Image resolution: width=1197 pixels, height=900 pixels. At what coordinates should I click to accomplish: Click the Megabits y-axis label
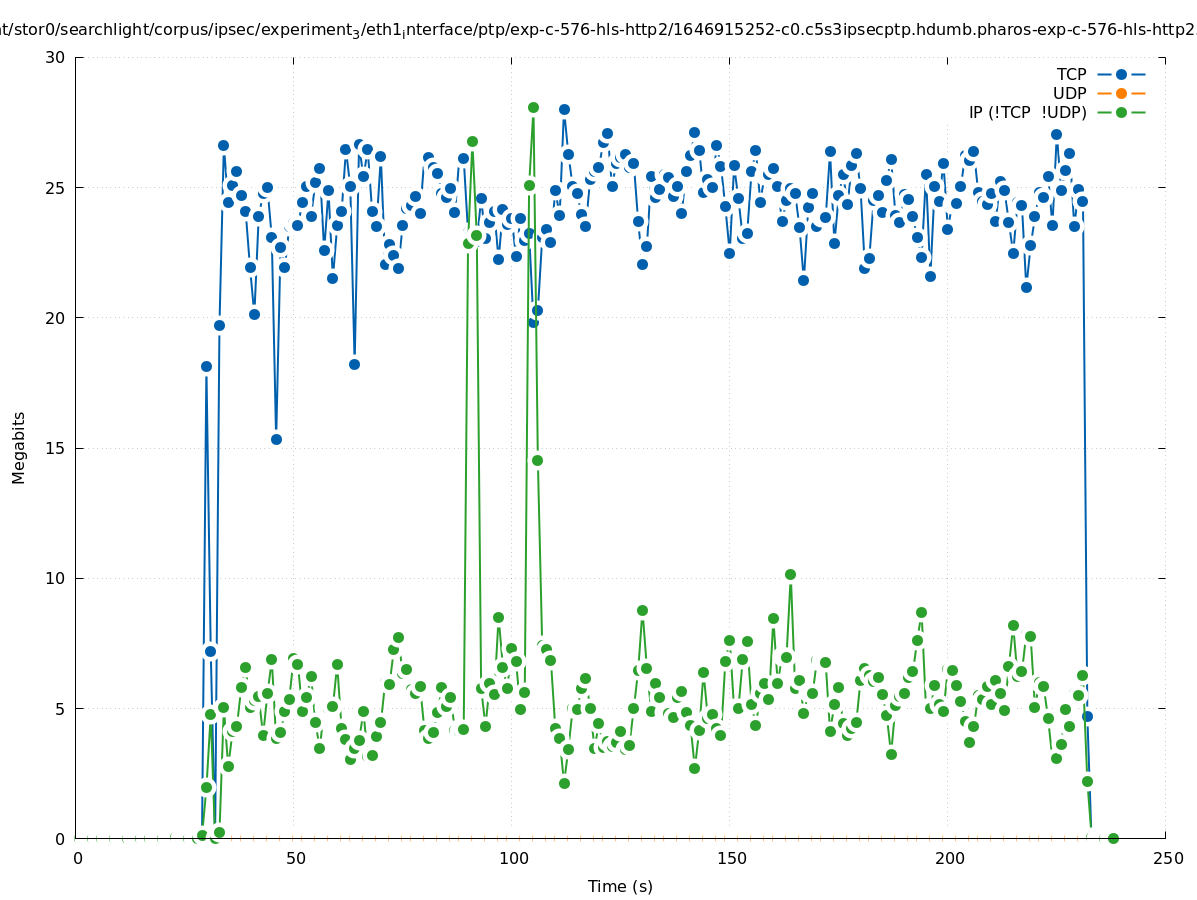[x=19, y=447]
